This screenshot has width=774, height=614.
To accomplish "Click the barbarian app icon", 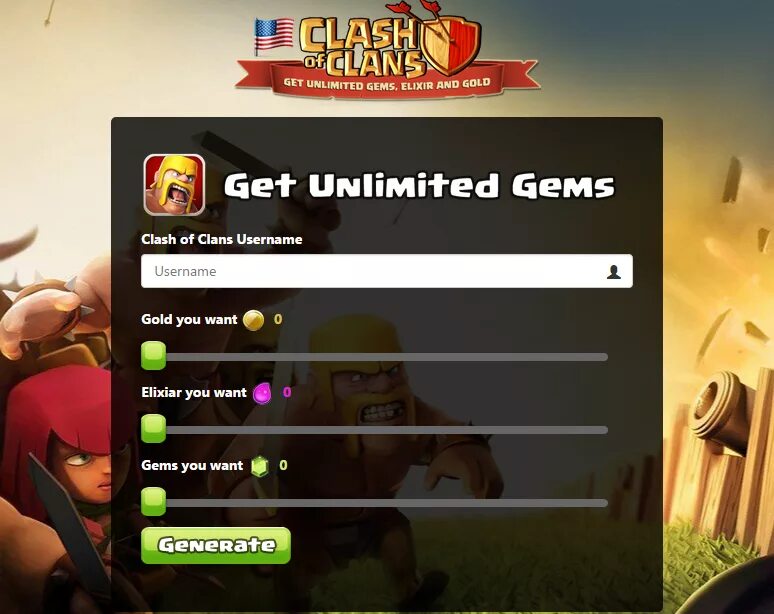I will [174, 185].
